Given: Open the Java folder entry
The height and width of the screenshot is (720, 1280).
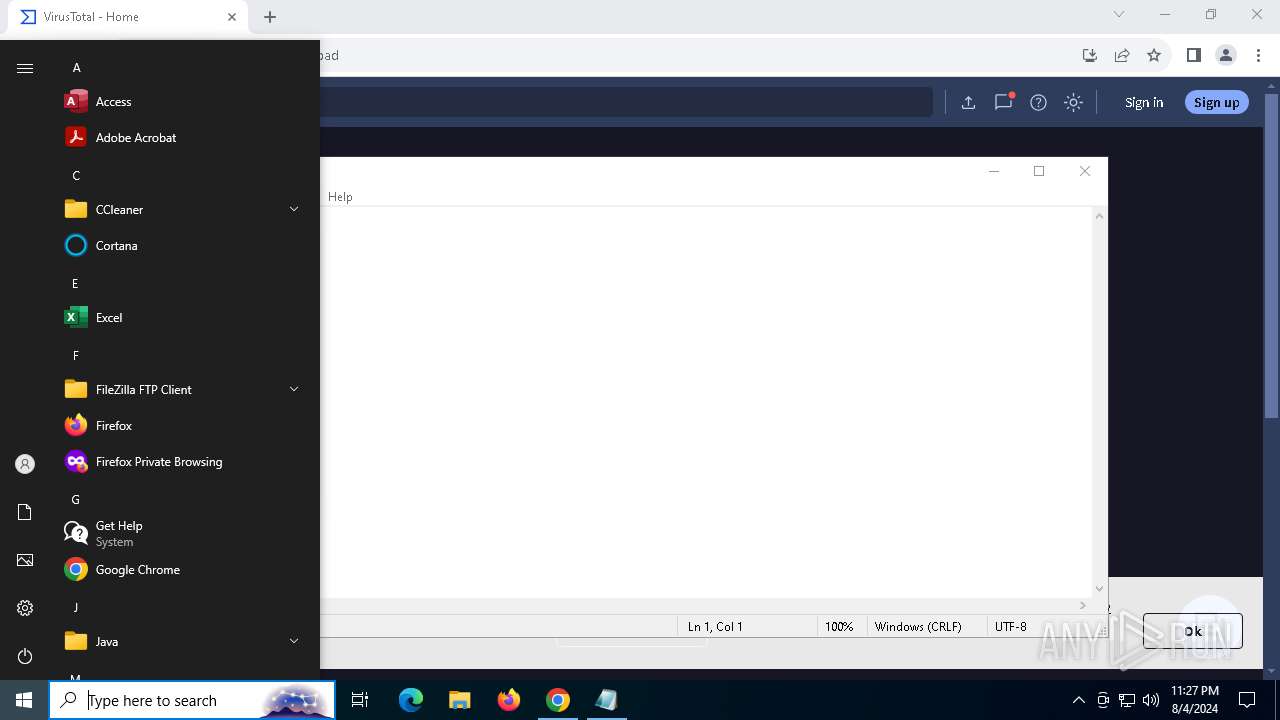Looking at the screenshot, I should click(180, 642).
